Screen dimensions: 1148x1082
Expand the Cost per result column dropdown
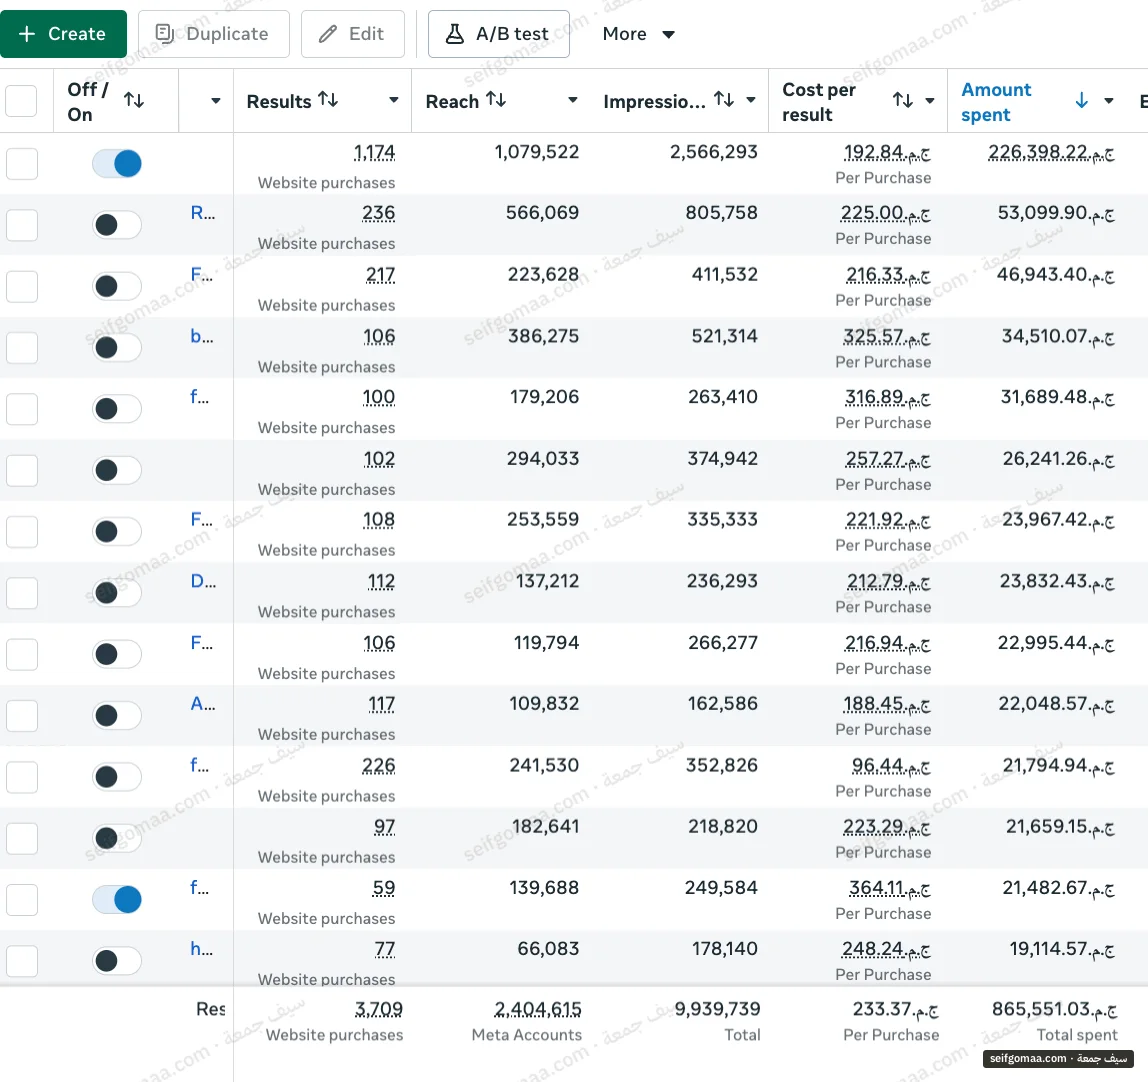(930, 101)
